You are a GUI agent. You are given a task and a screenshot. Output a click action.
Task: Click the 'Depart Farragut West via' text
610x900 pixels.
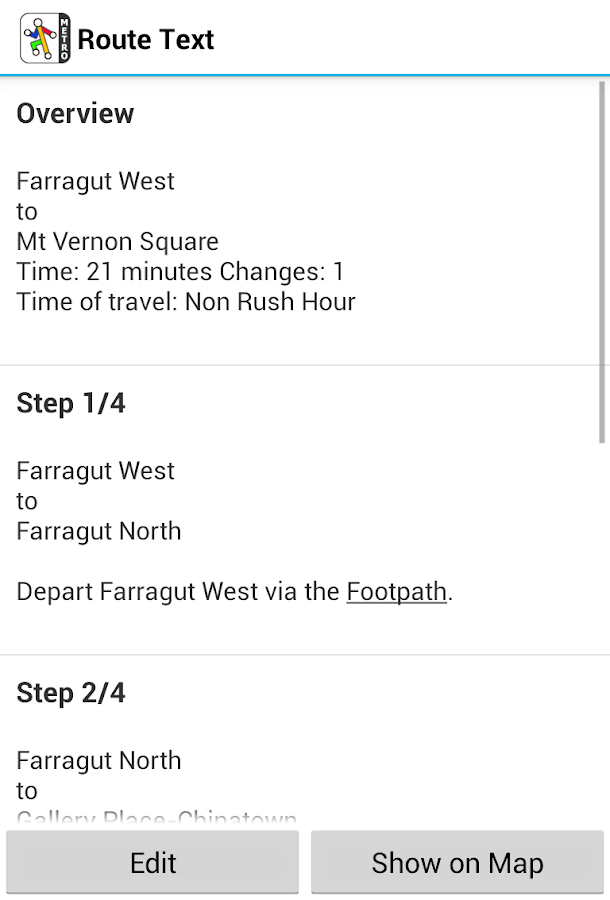(178, 592)
